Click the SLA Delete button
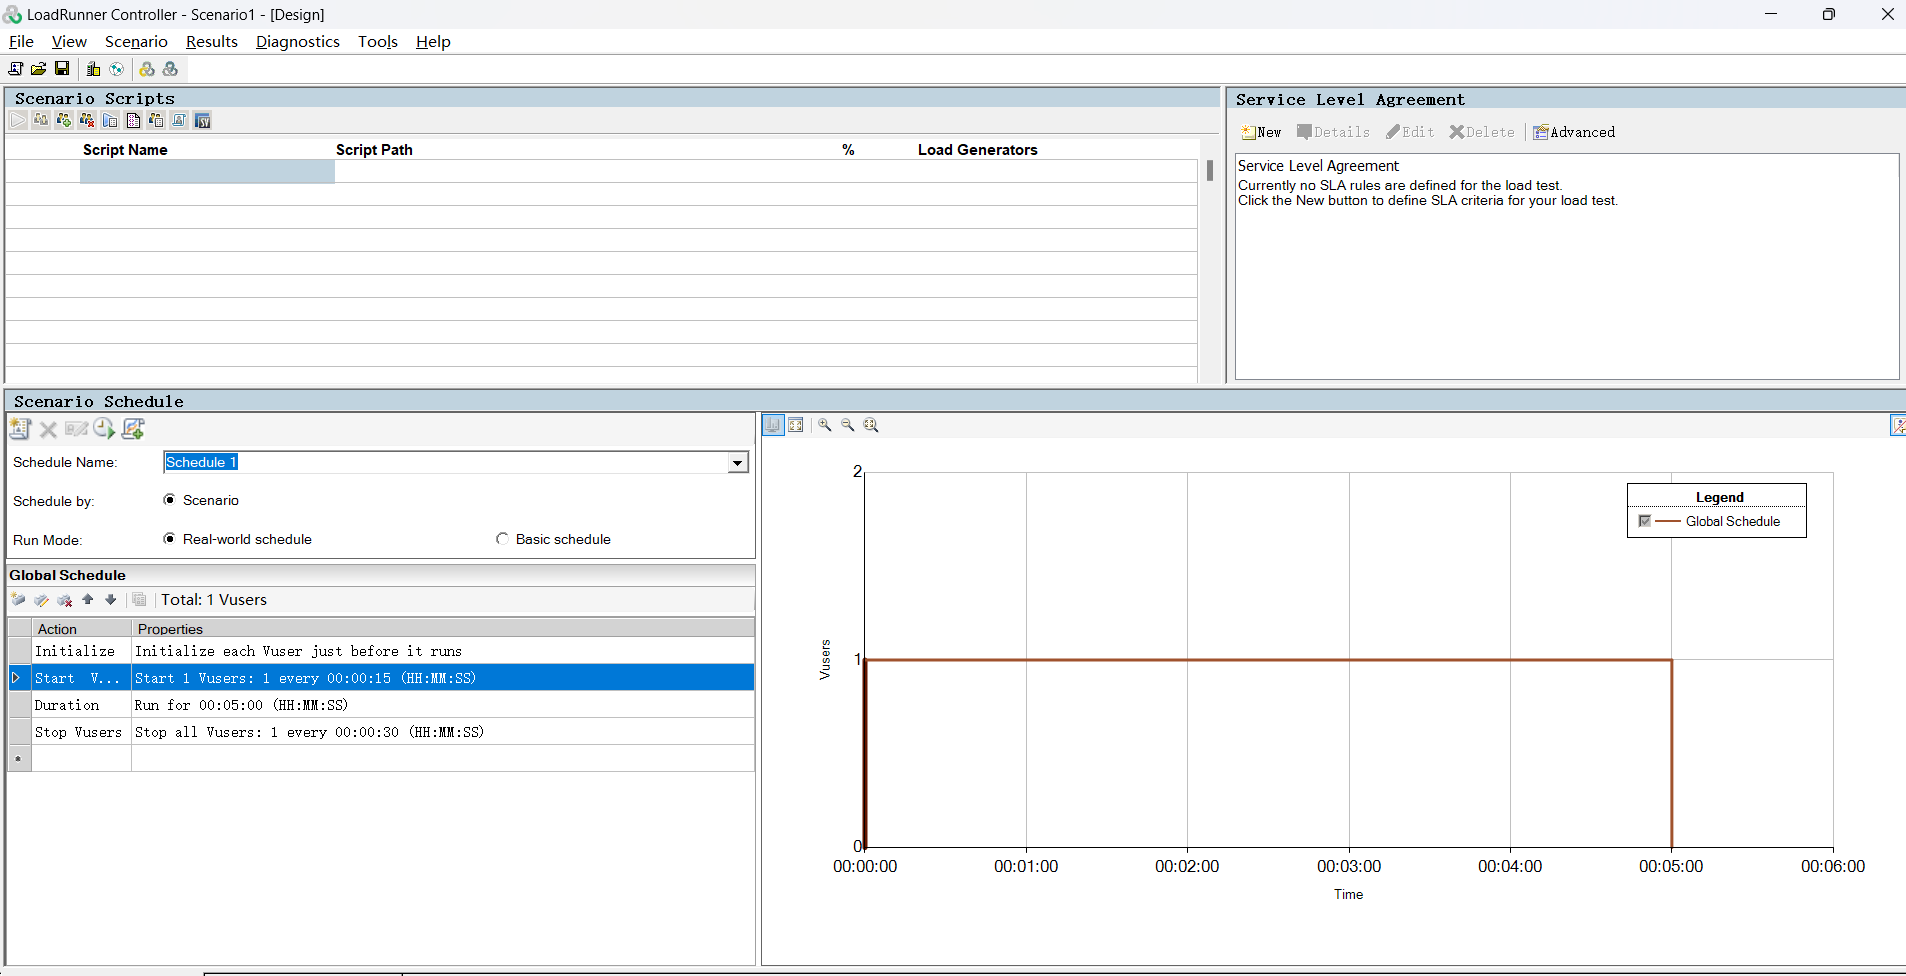The width and height of the screenshot is (1906, 976). coord(1482,132)
